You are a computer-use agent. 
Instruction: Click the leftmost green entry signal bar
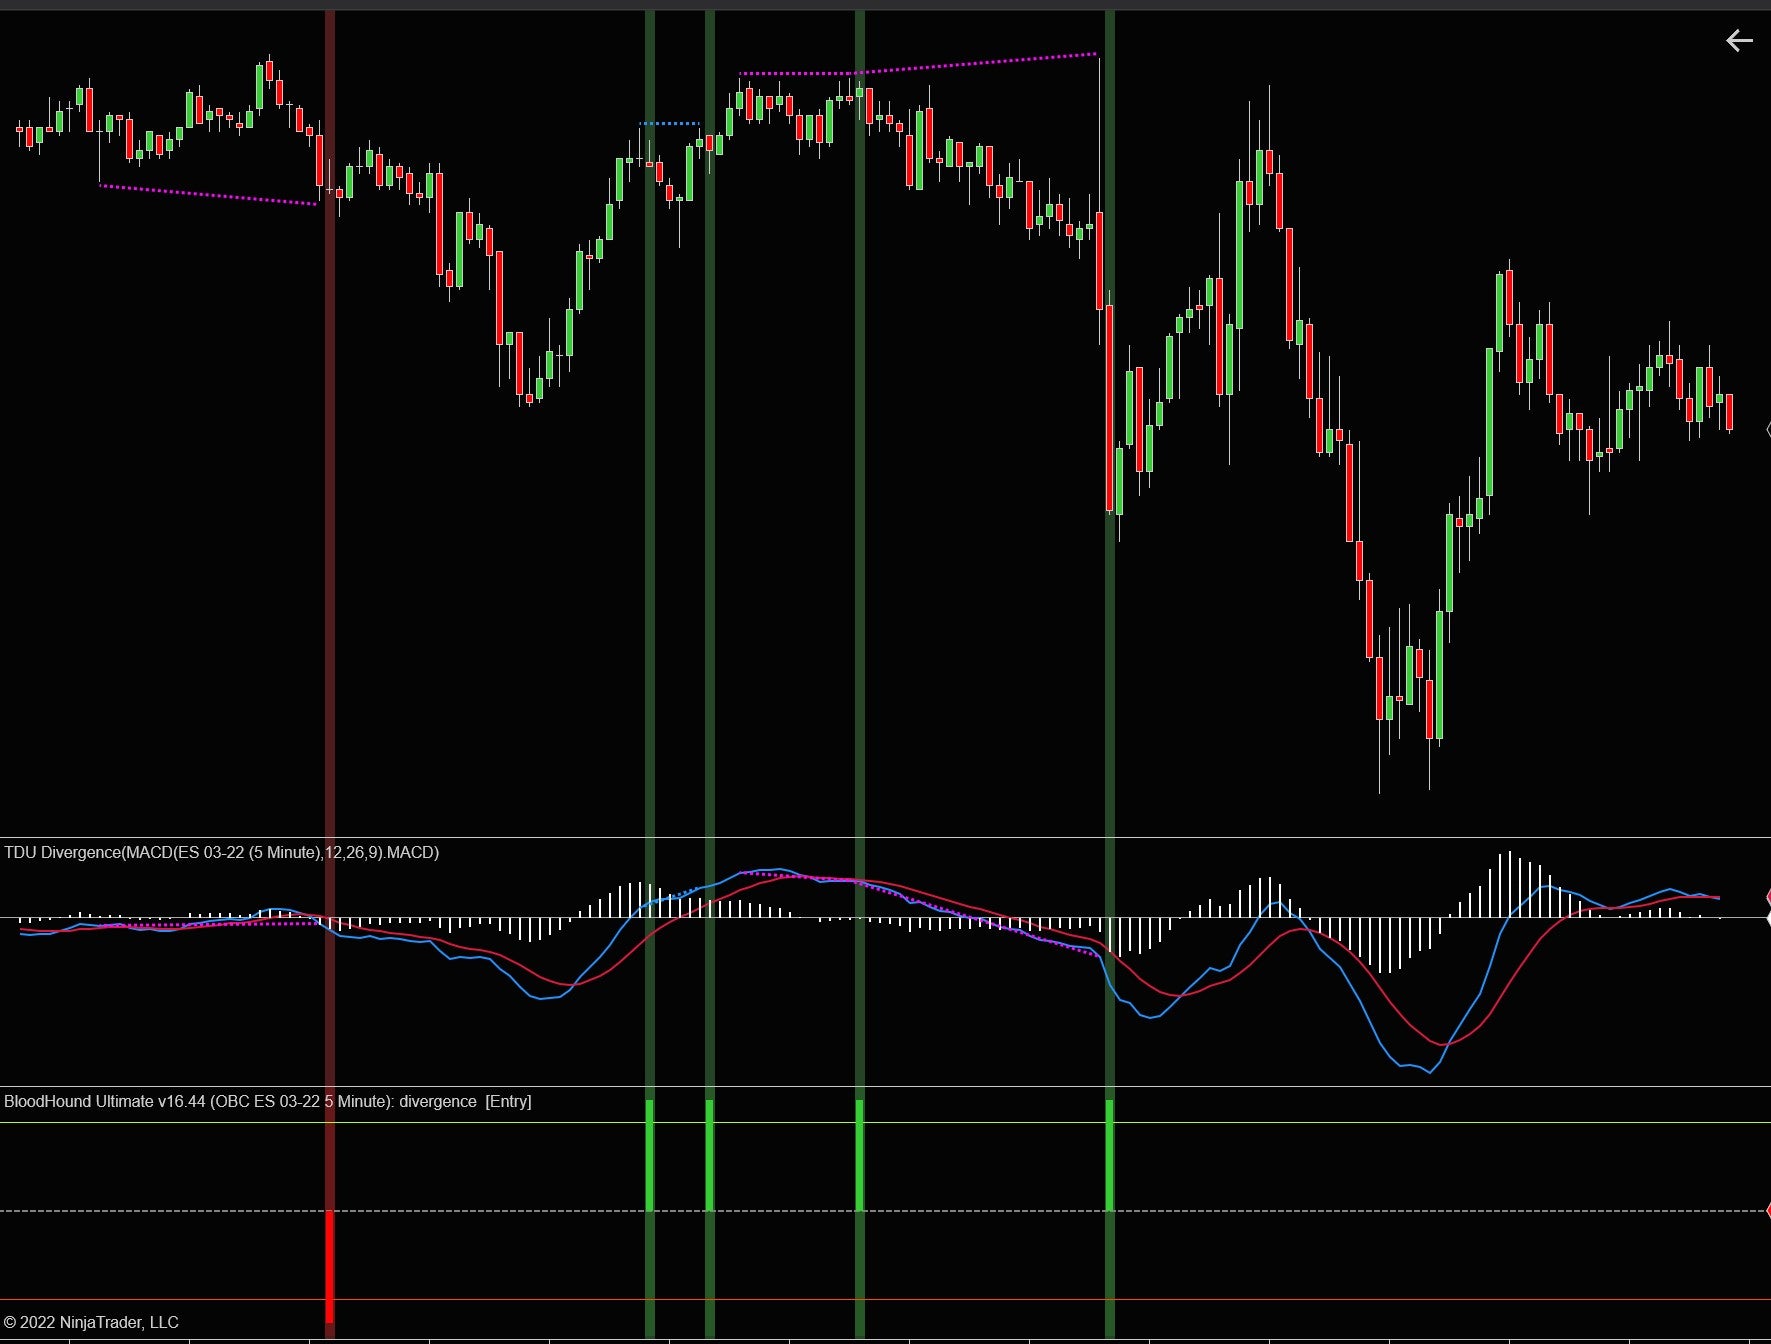pos(650,1155)
